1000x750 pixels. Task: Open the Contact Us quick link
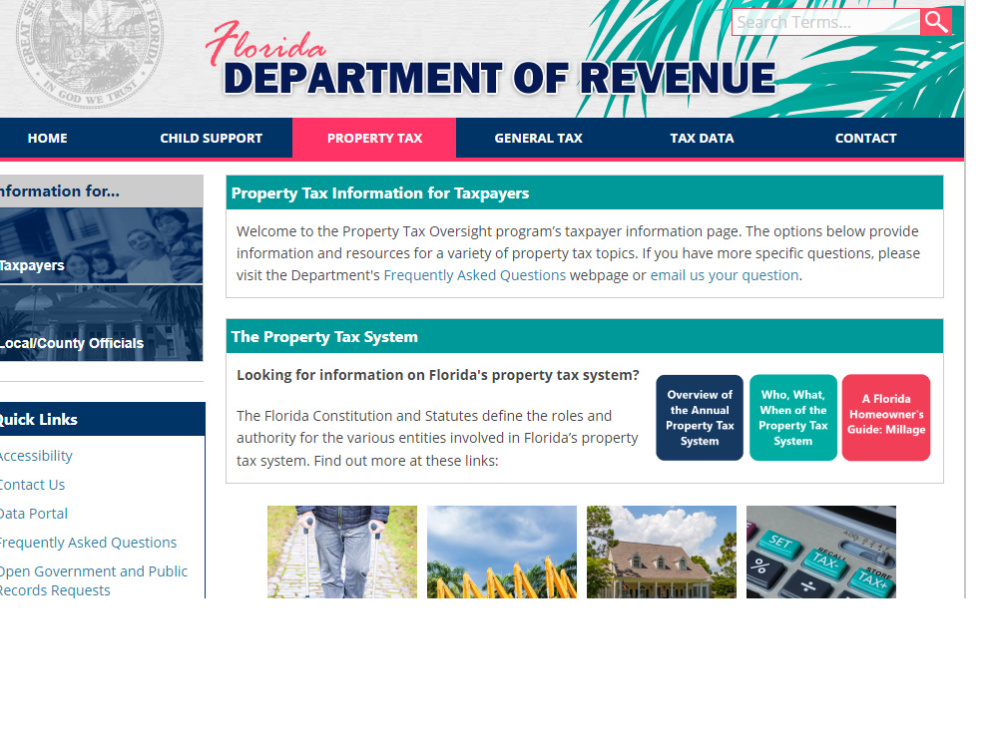(33, 485)
